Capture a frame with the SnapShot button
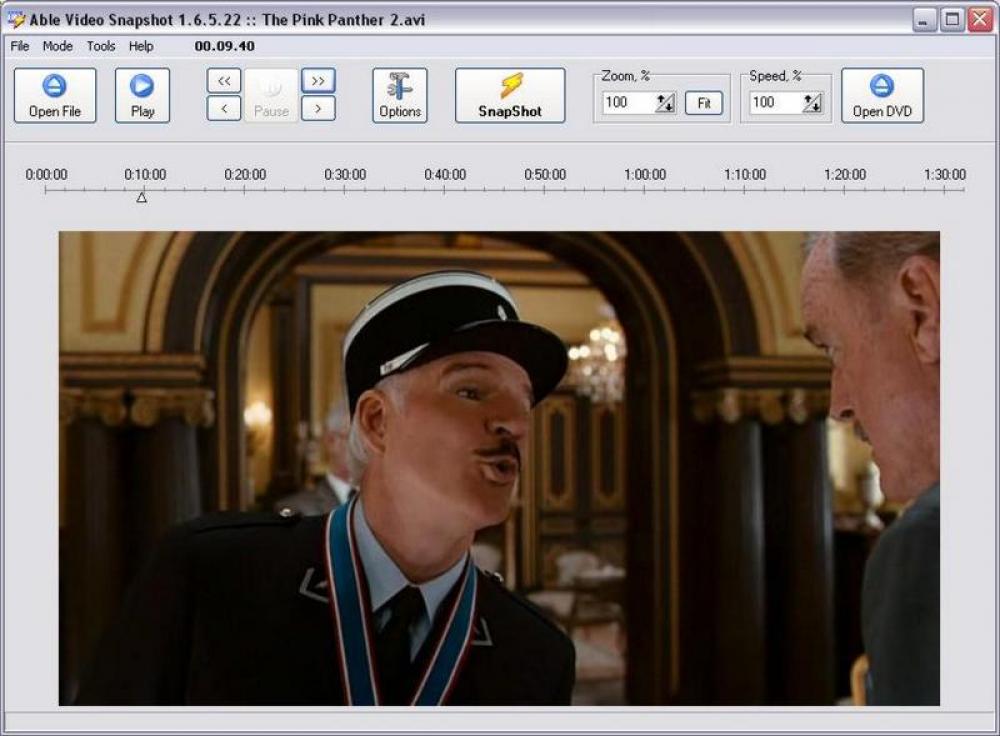This screenshot has height=736, width=1000. [x=508, y=94]
